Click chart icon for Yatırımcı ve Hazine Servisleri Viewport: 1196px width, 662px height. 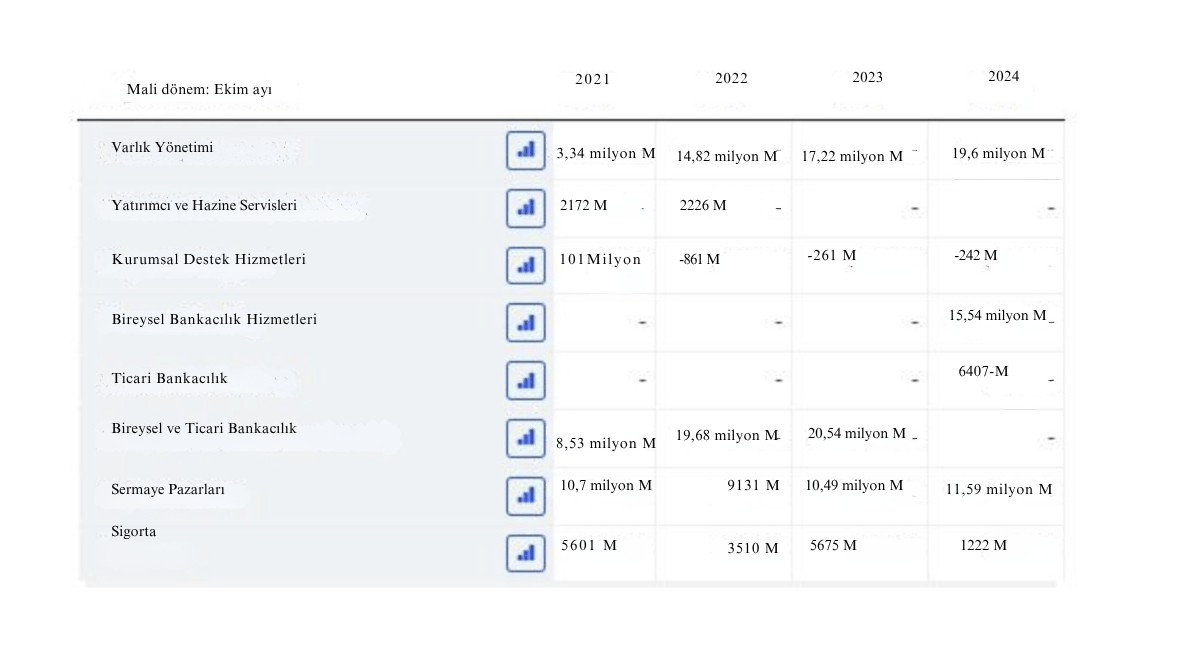pyautogui.click(x=525, y=208)
